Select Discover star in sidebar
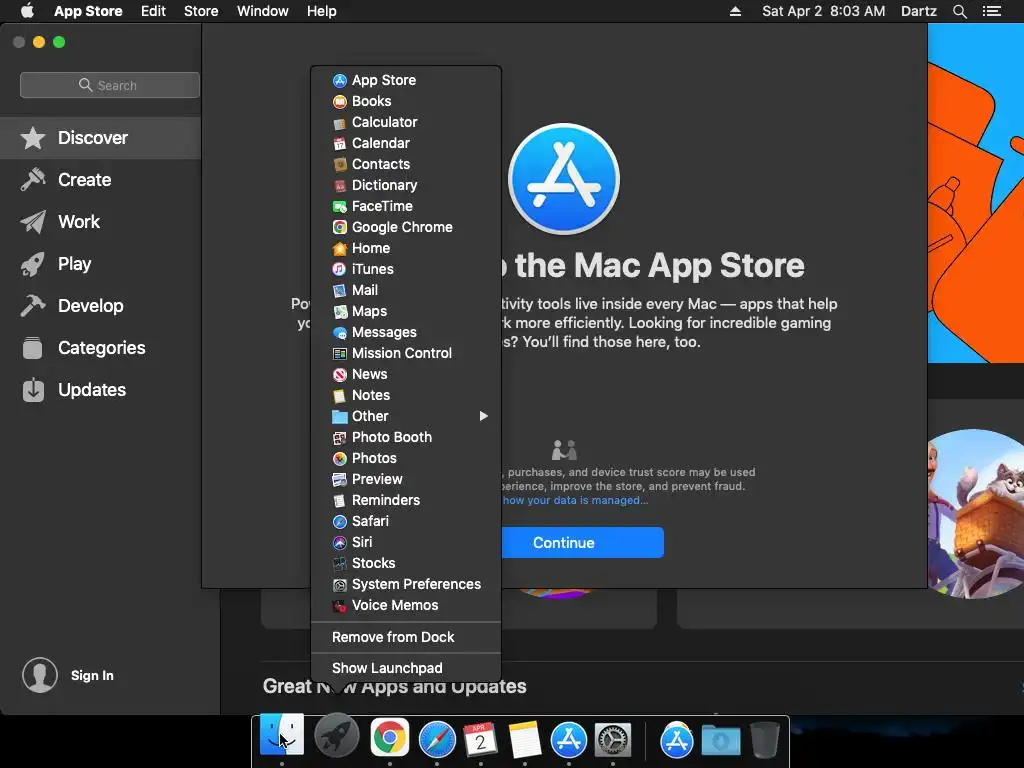1024x768 pixels. 101,138
